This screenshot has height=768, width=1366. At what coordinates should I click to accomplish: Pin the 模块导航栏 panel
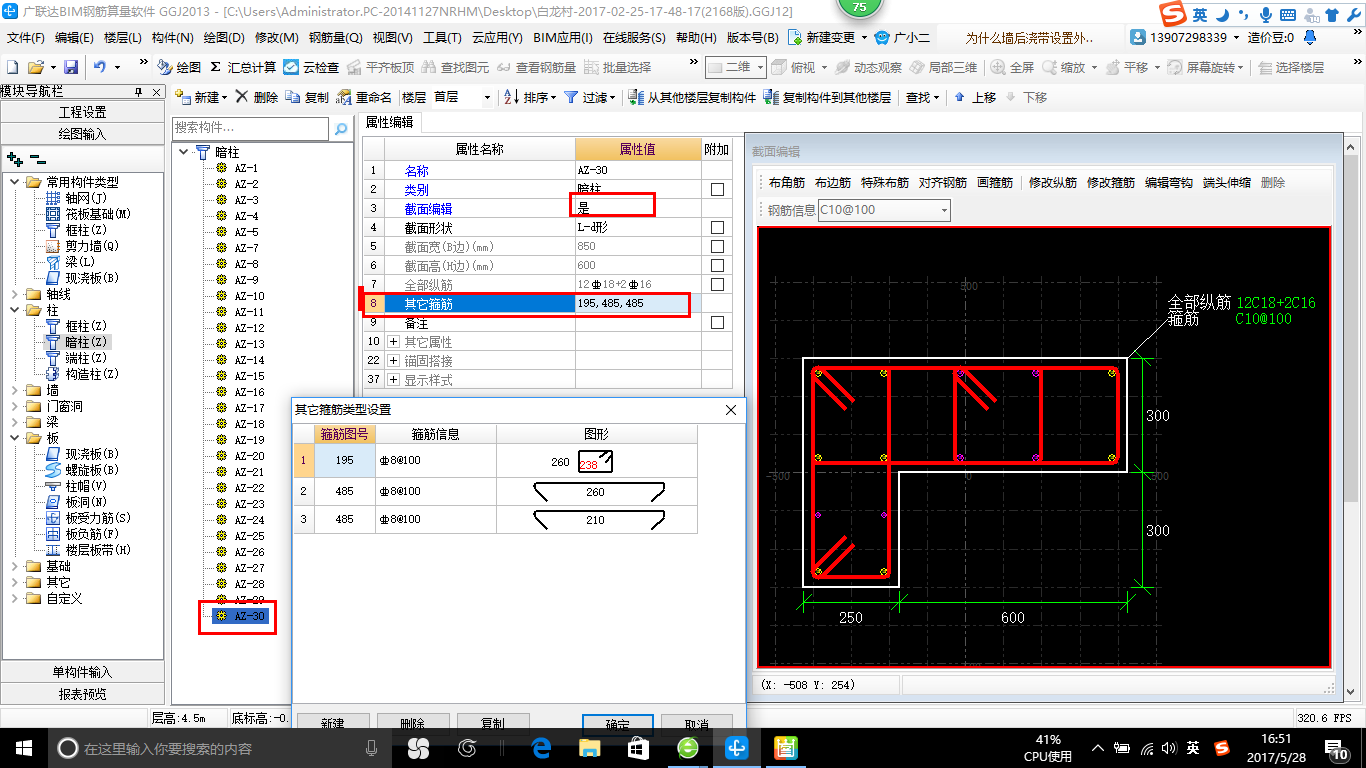click(x=139, y=91)
